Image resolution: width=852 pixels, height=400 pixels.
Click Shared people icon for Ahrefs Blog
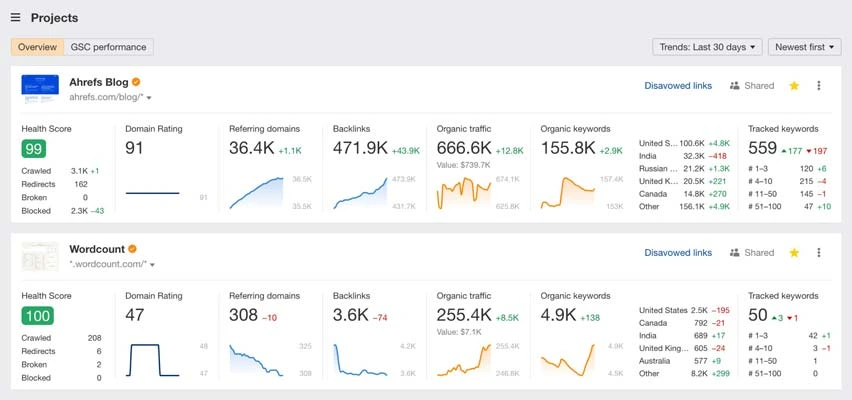pyautogui.click(x=735, y=86)
